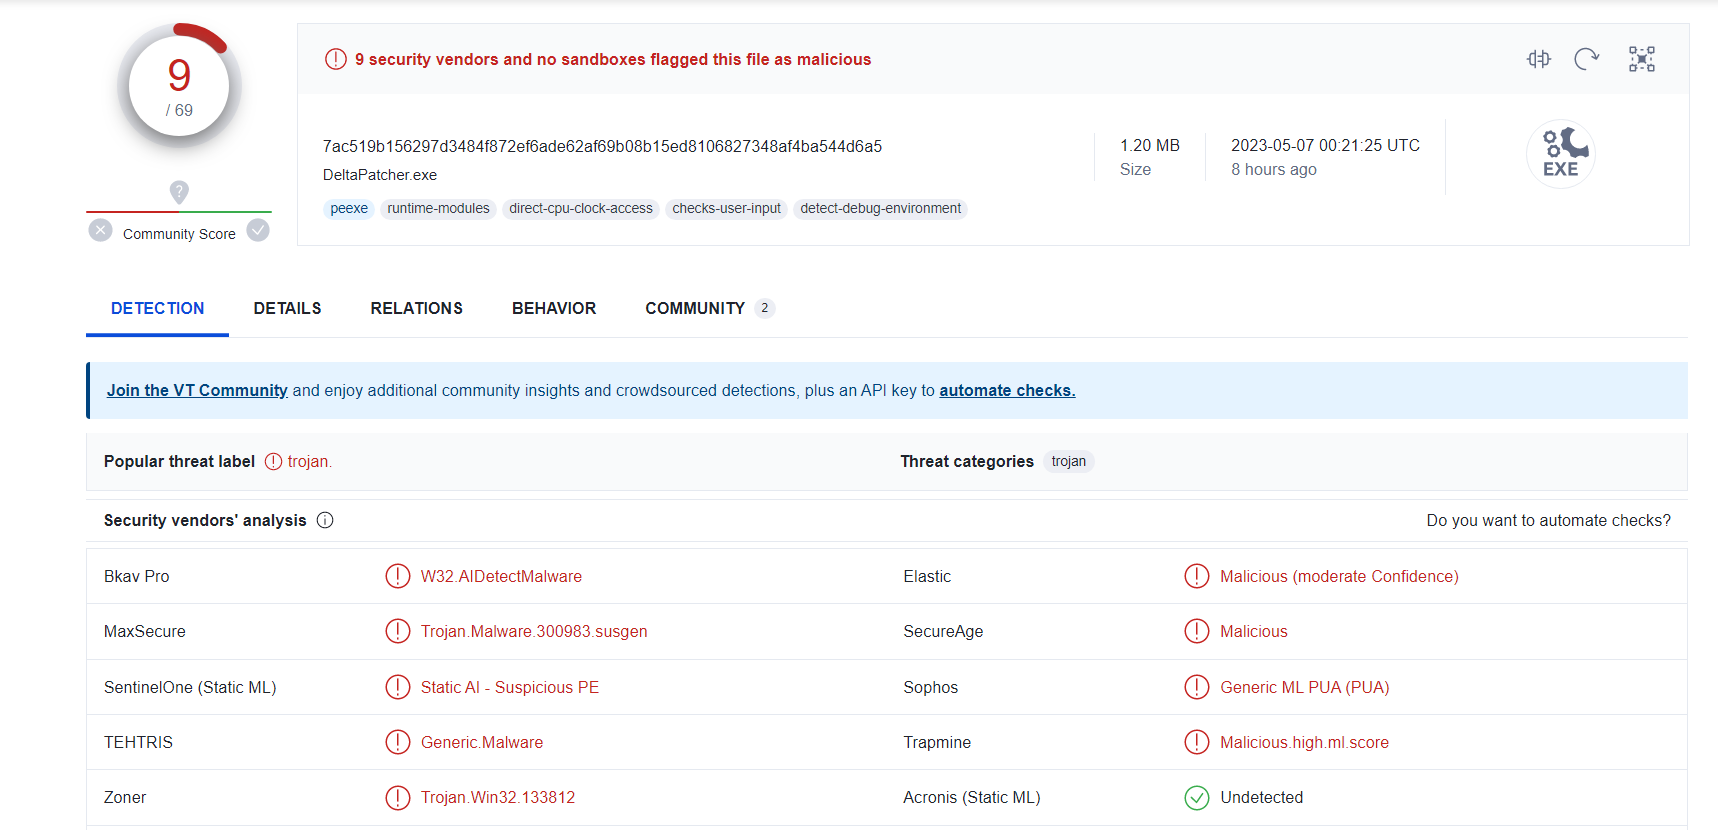Follow the Join the VT Community link
Screen dimensions: 1718x830
(x=197, y=390)
